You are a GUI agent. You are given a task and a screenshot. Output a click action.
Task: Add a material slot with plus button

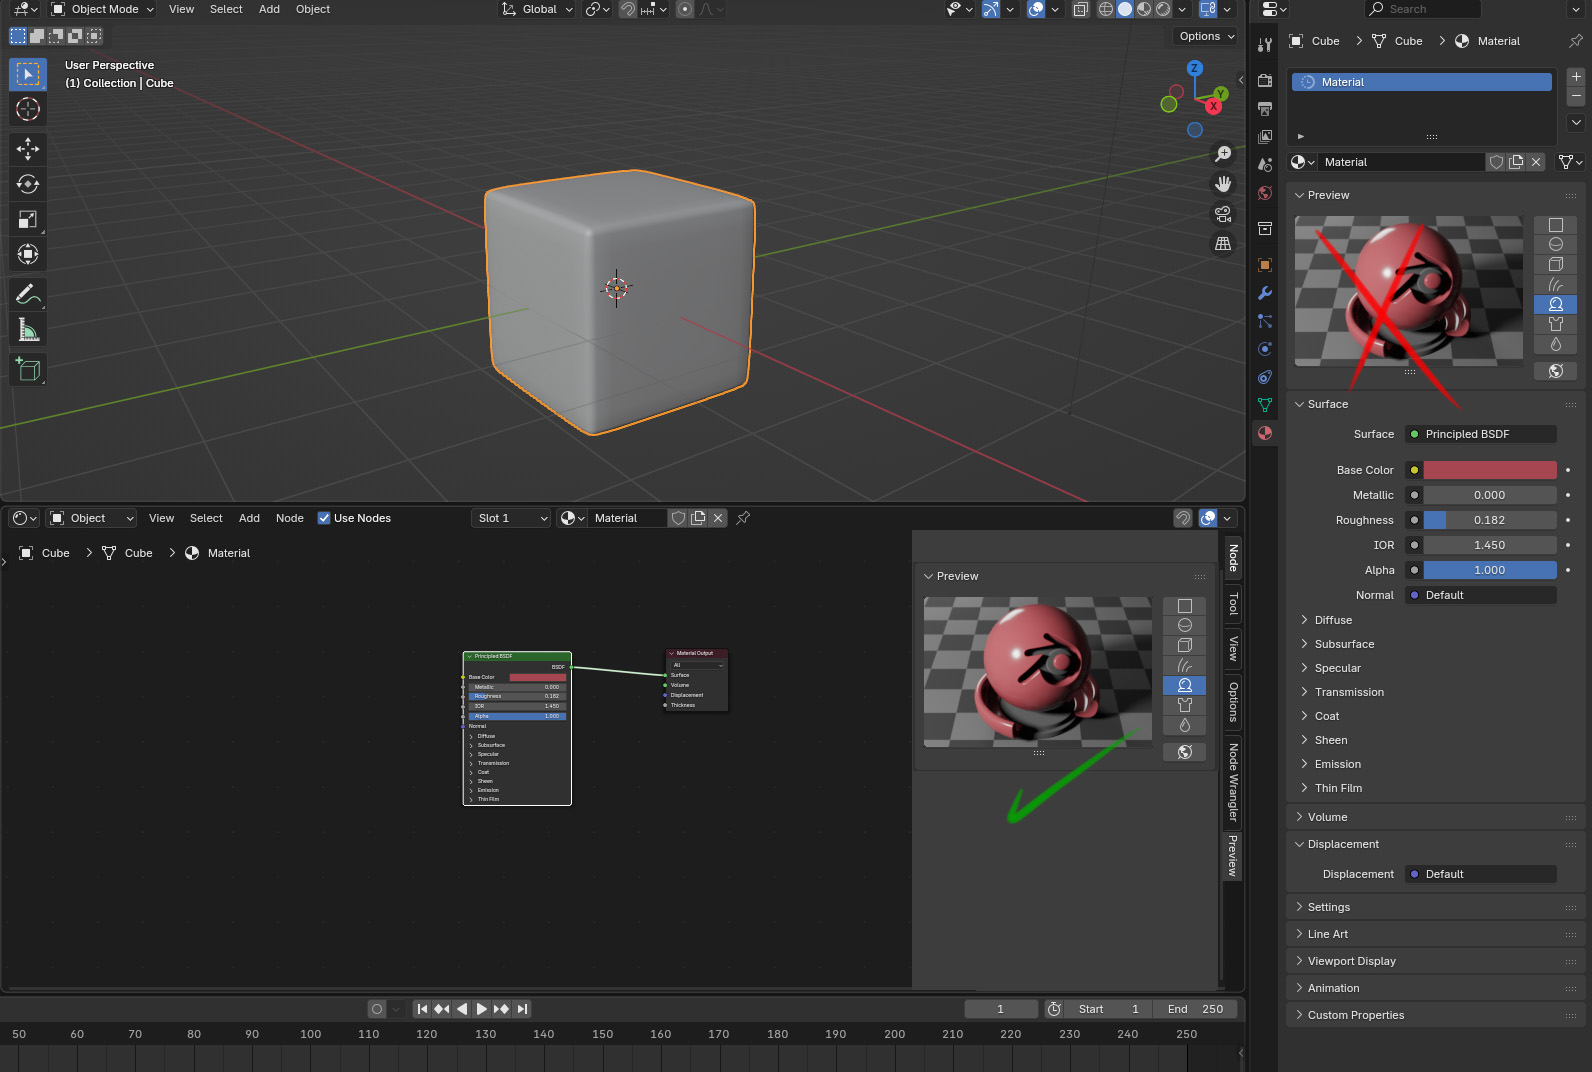(1576, 77)
